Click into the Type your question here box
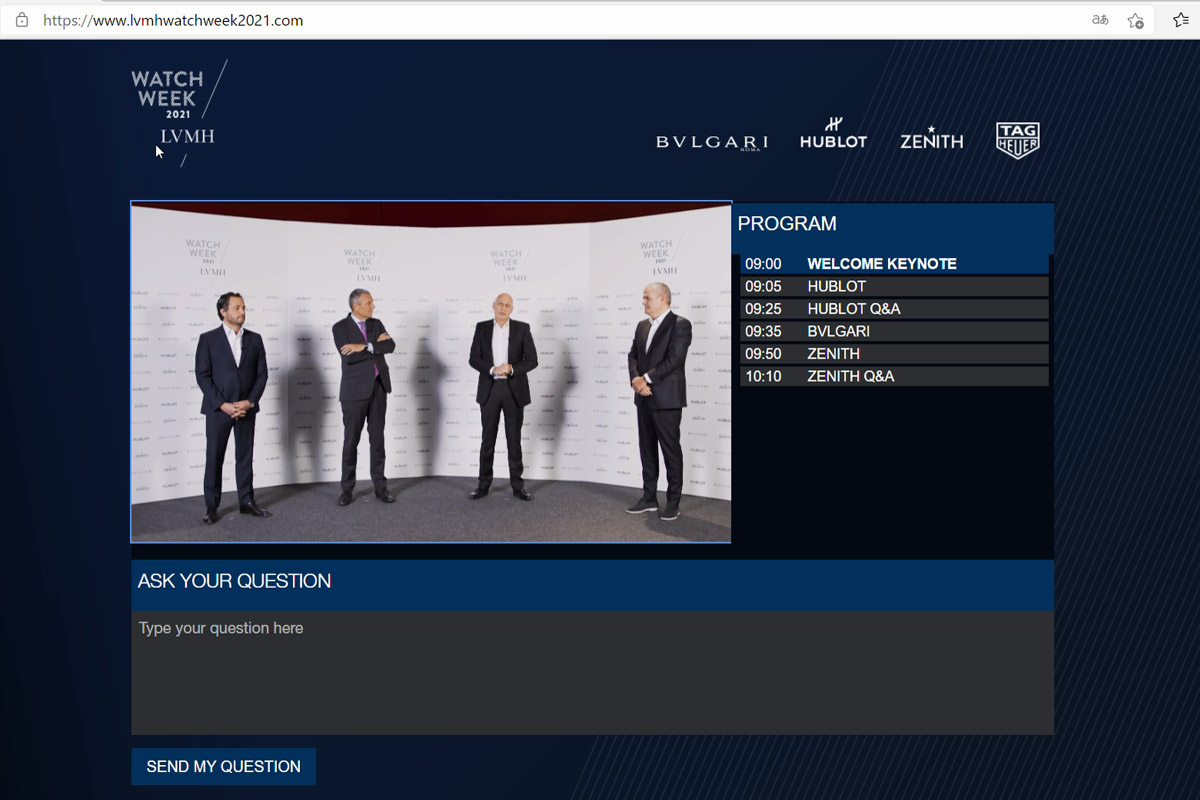This screenshot has width=1200, height=800. (592, 672)
